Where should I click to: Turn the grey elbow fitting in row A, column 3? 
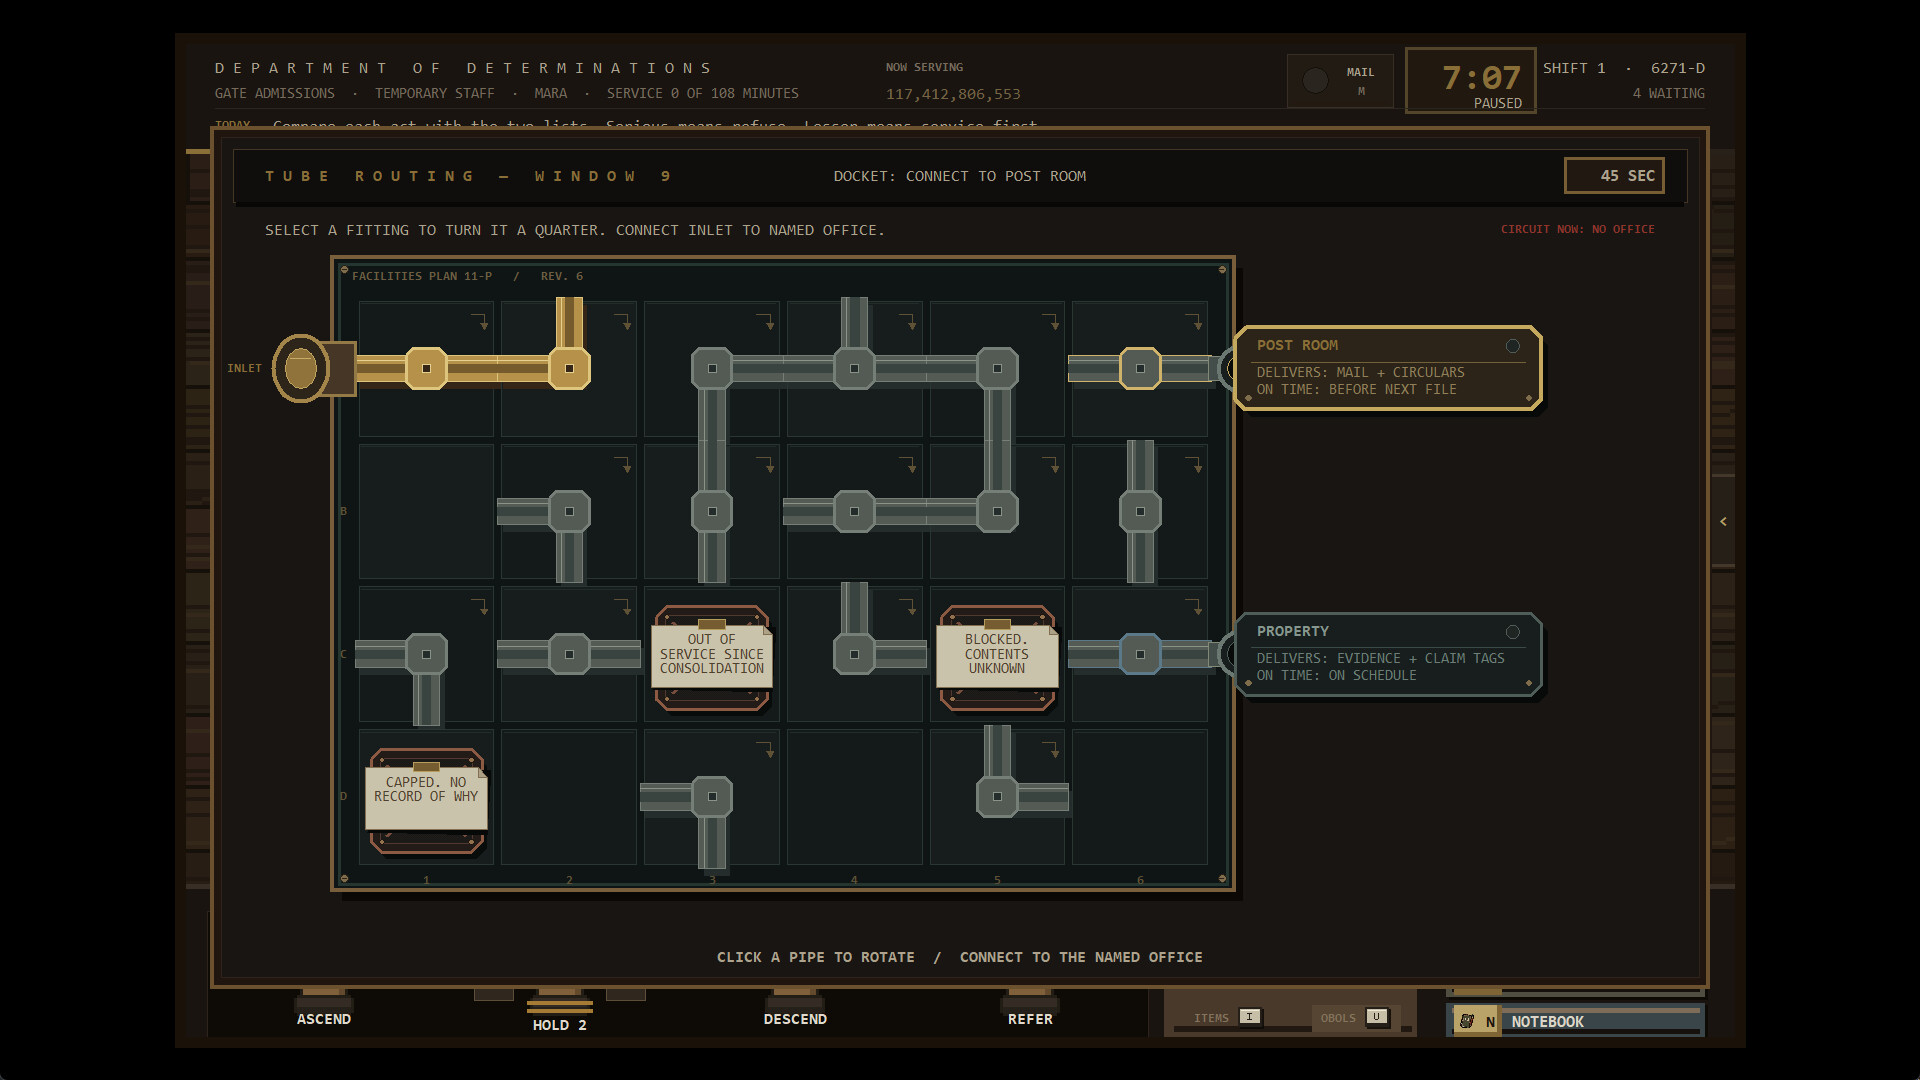coord(712,369)
